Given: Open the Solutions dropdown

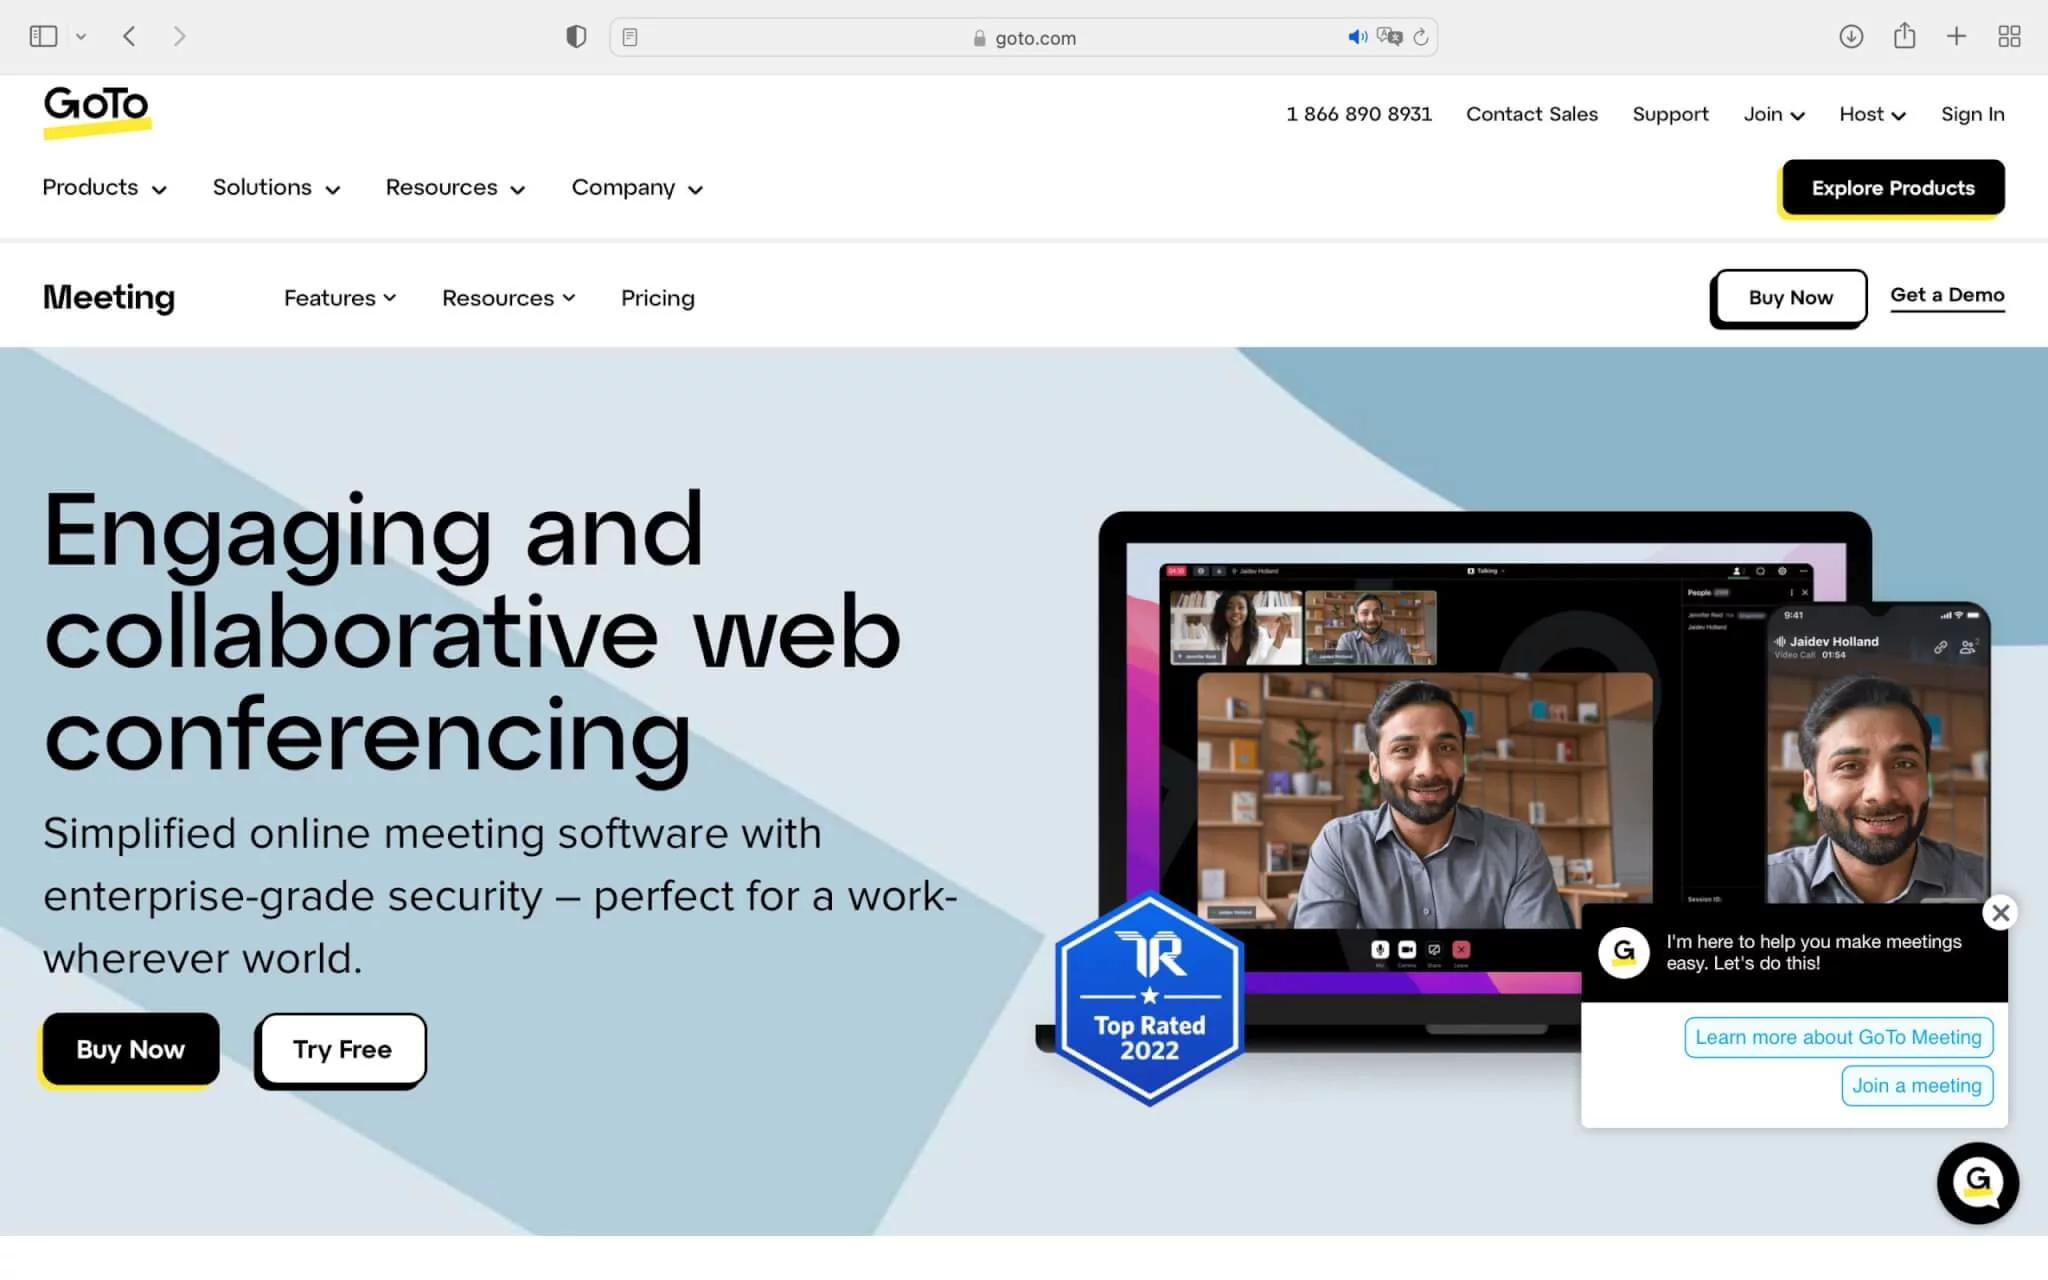Looking at the screenshot, I should click(275, 187).
